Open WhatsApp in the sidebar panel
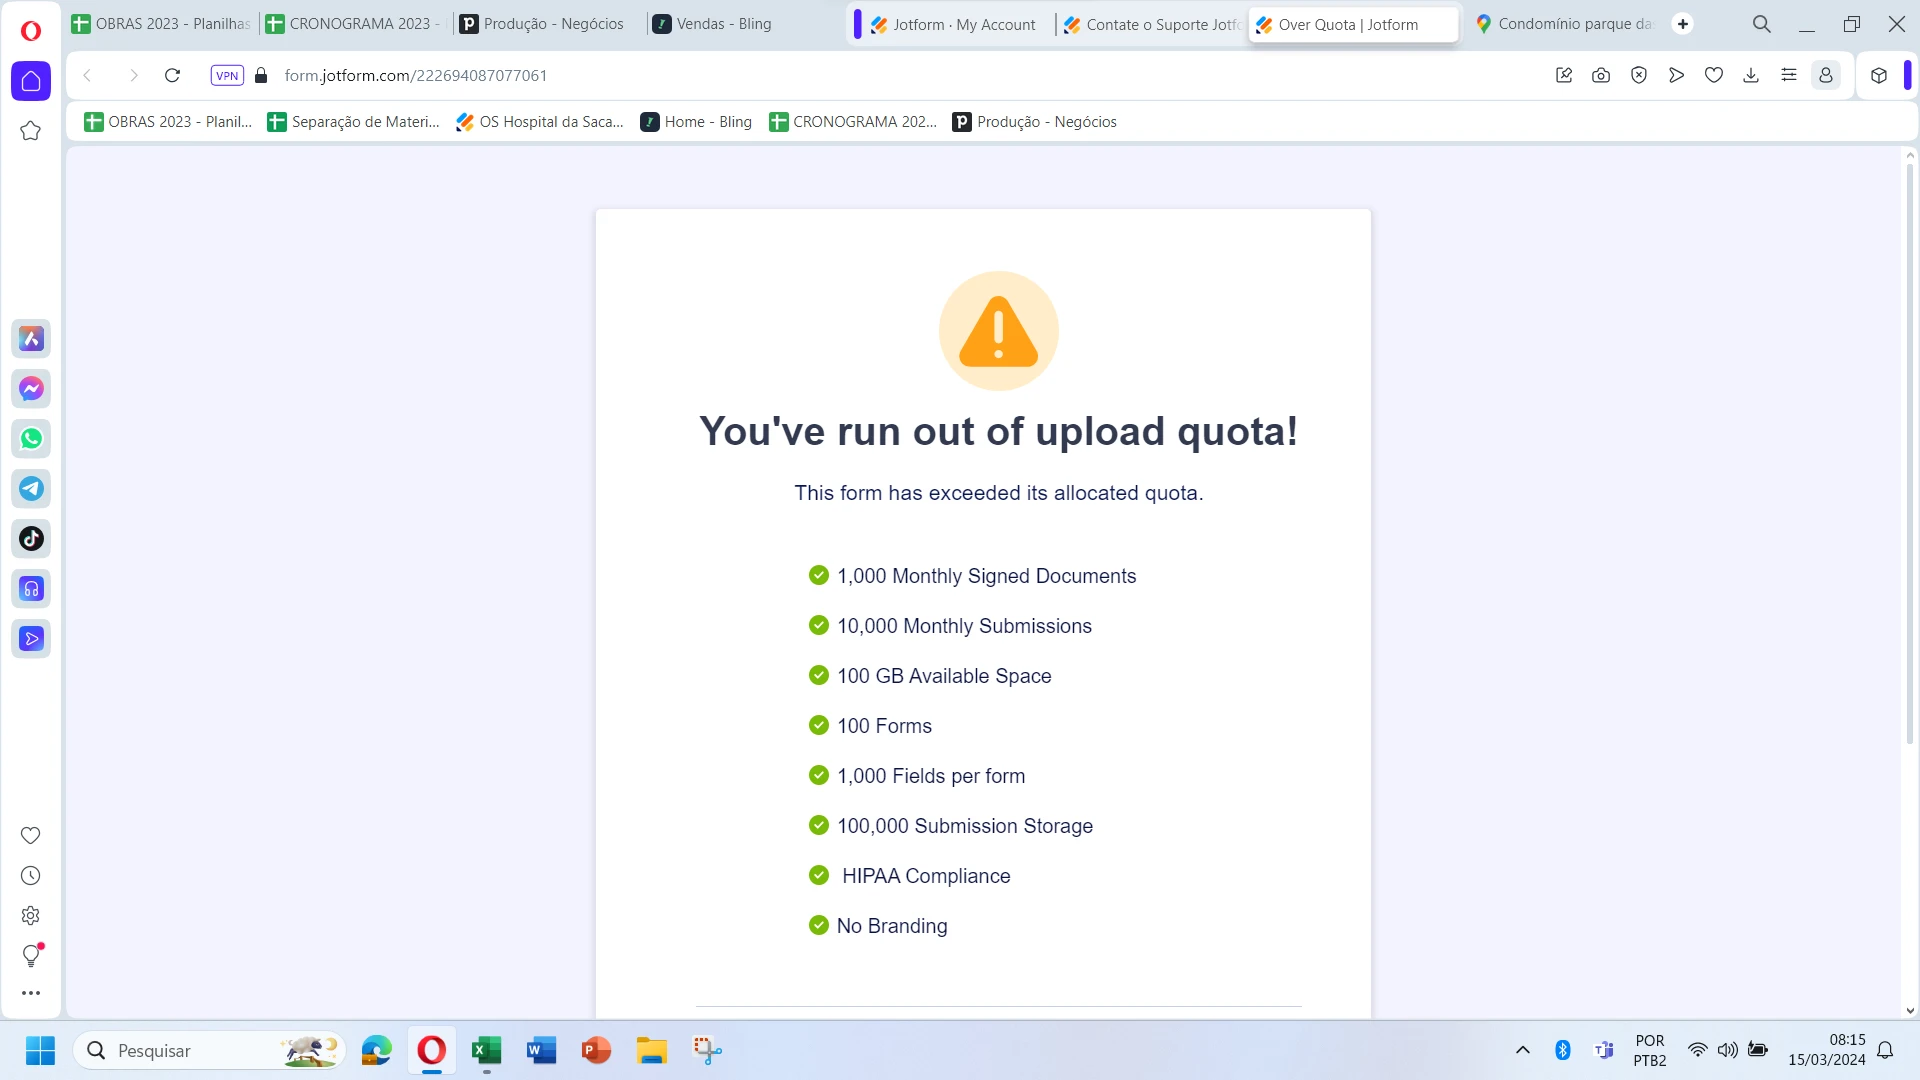Screen dimensions: 1920x1080 click(x=31, y=439)
